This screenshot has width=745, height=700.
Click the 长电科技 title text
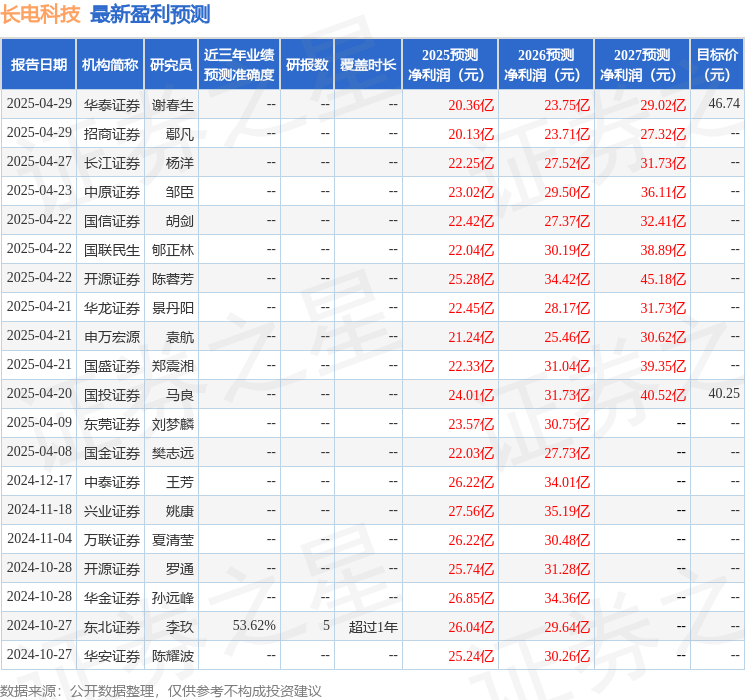40,14
